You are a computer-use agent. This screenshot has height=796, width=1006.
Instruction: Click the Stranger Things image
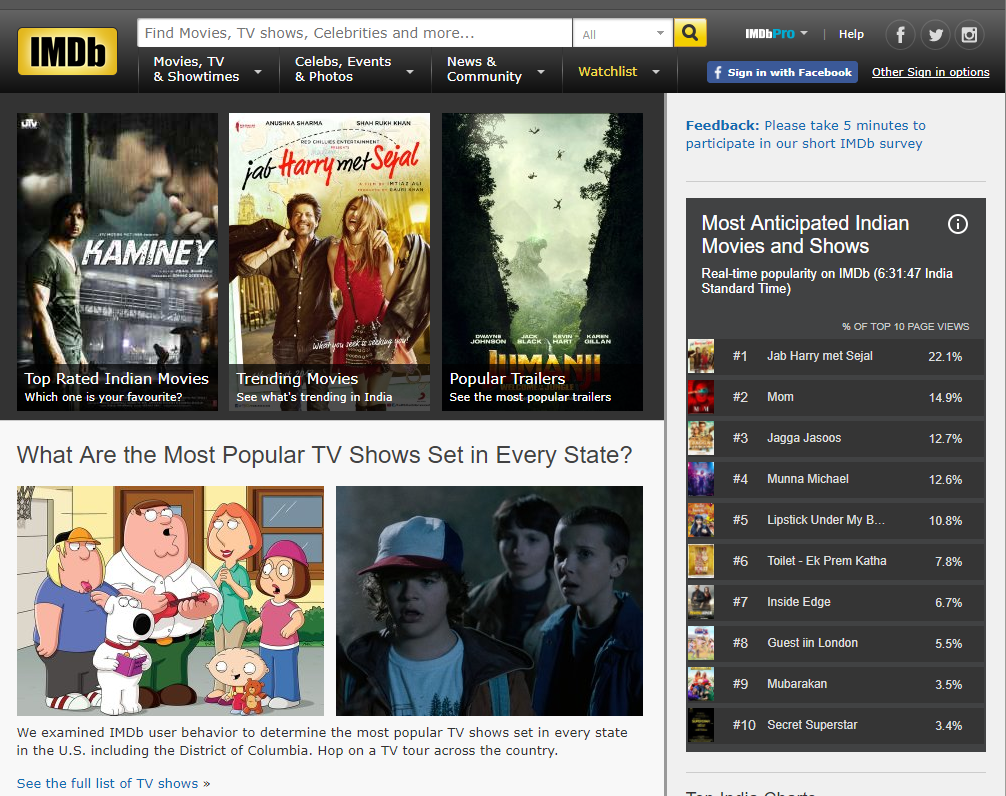489,600
